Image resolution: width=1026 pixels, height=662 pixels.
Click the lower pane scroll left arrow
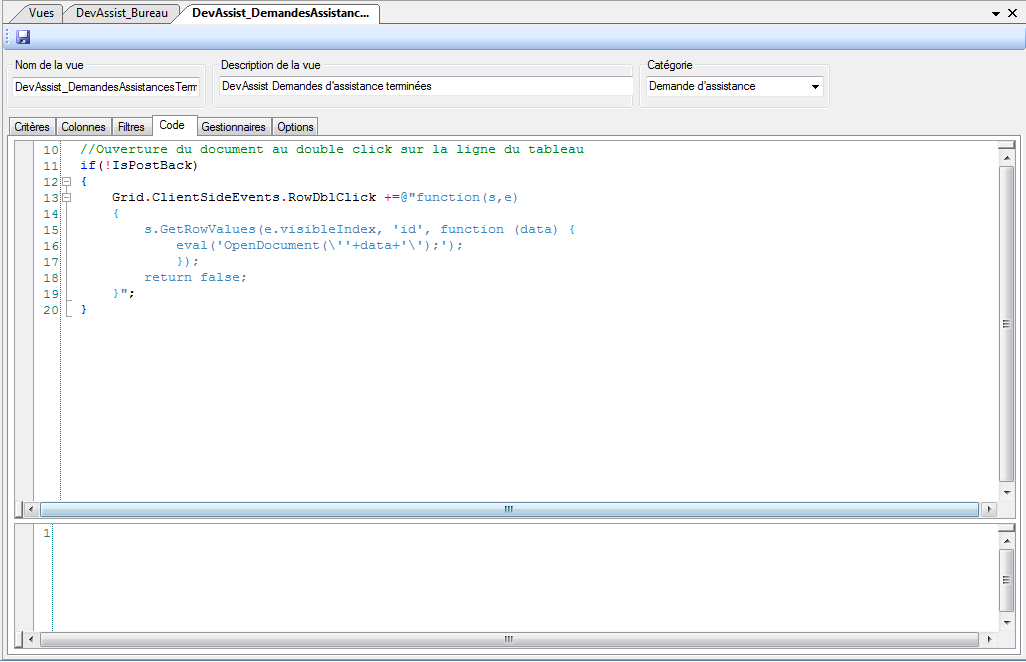pyautogui.click(x=30, y=639)
